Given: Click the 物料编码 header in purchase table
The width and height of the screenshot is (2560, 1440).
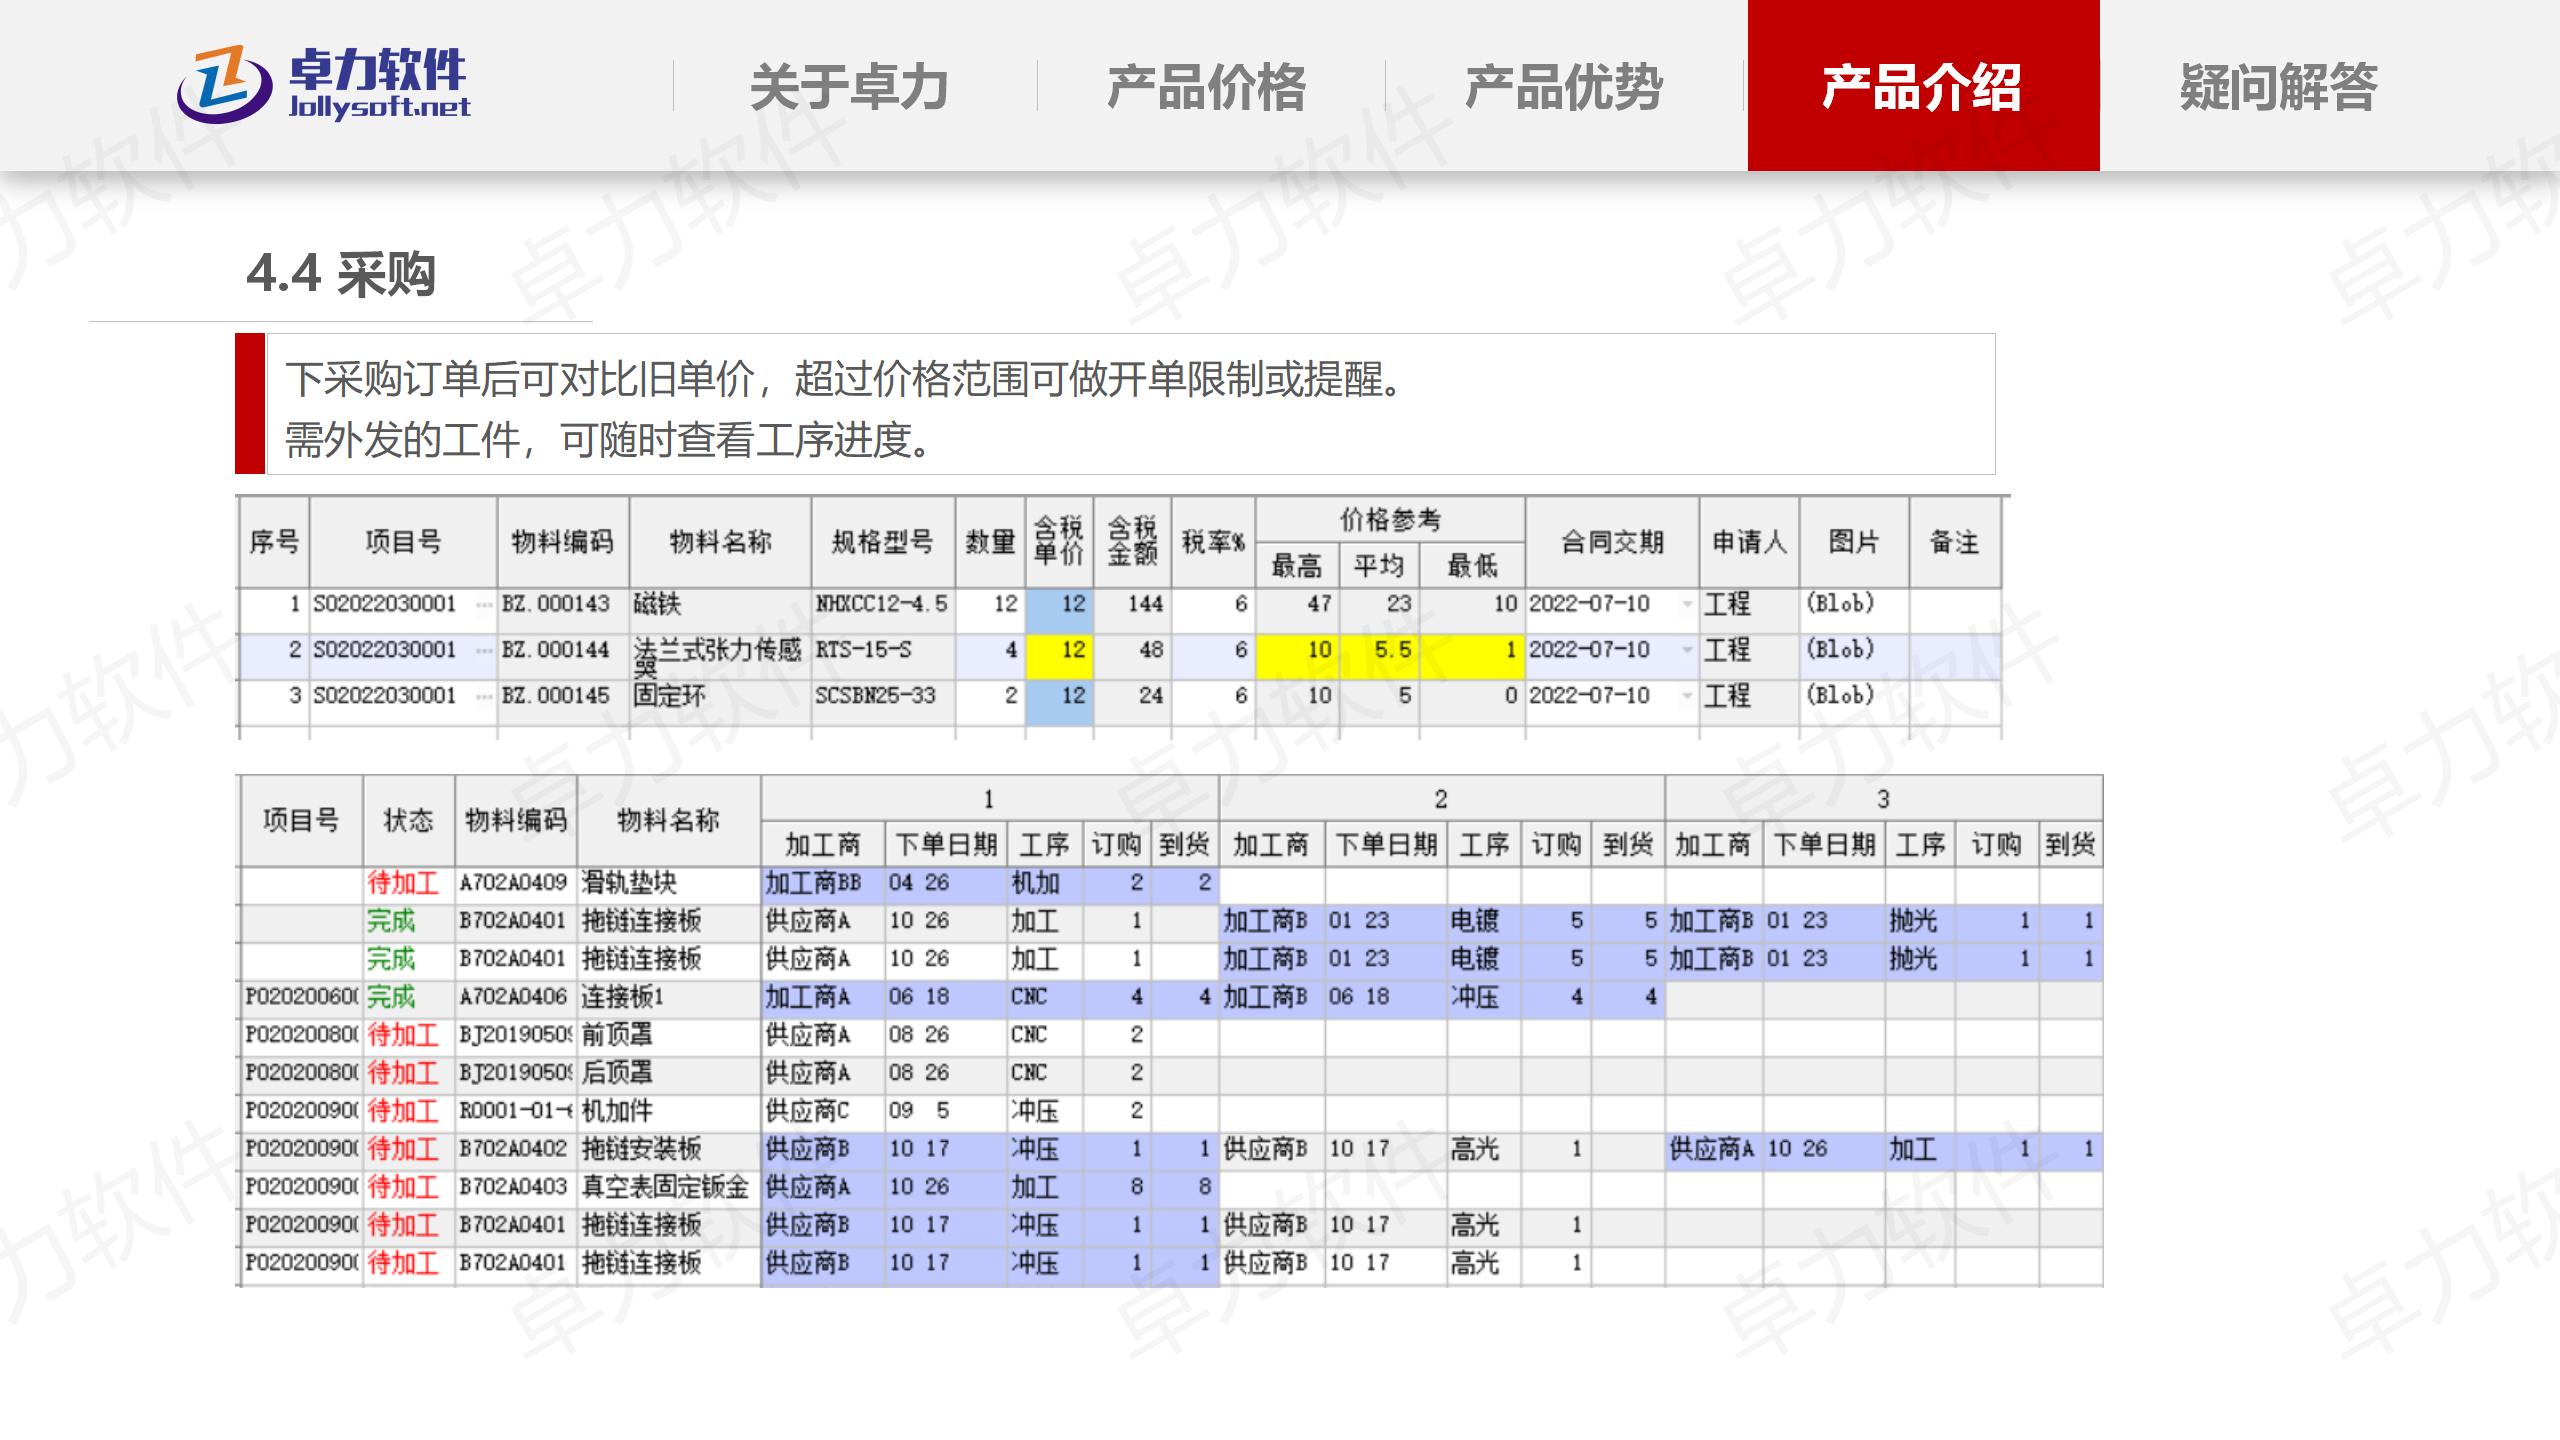Looking at the screenshot, I should click(x=563, y=542).
